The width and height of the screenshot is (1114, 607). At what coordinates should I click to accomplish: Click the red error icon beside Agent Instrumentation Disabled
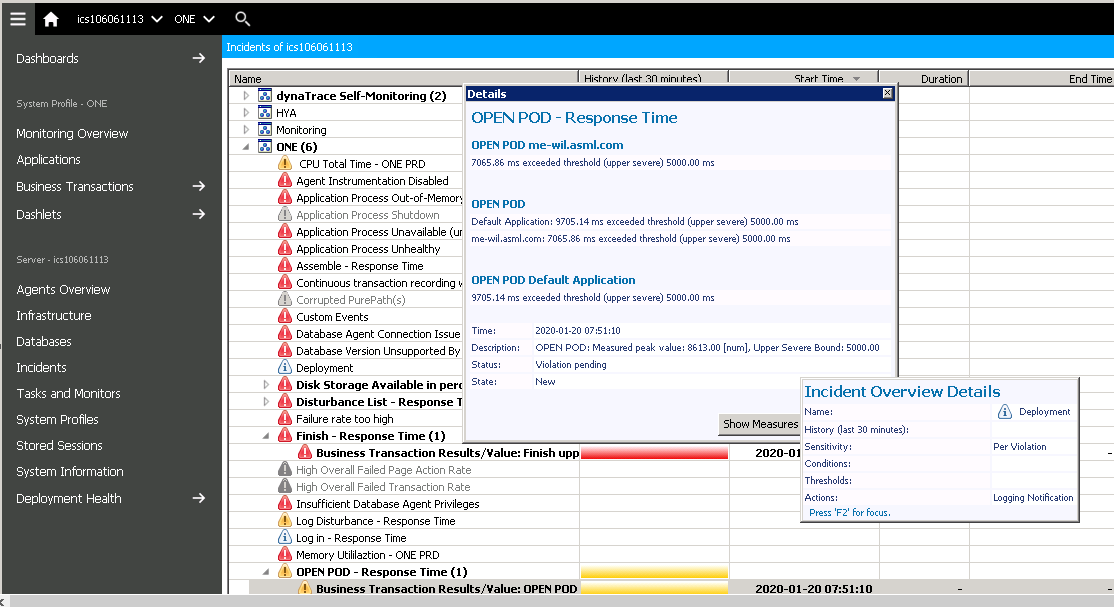tap(285, 181)
